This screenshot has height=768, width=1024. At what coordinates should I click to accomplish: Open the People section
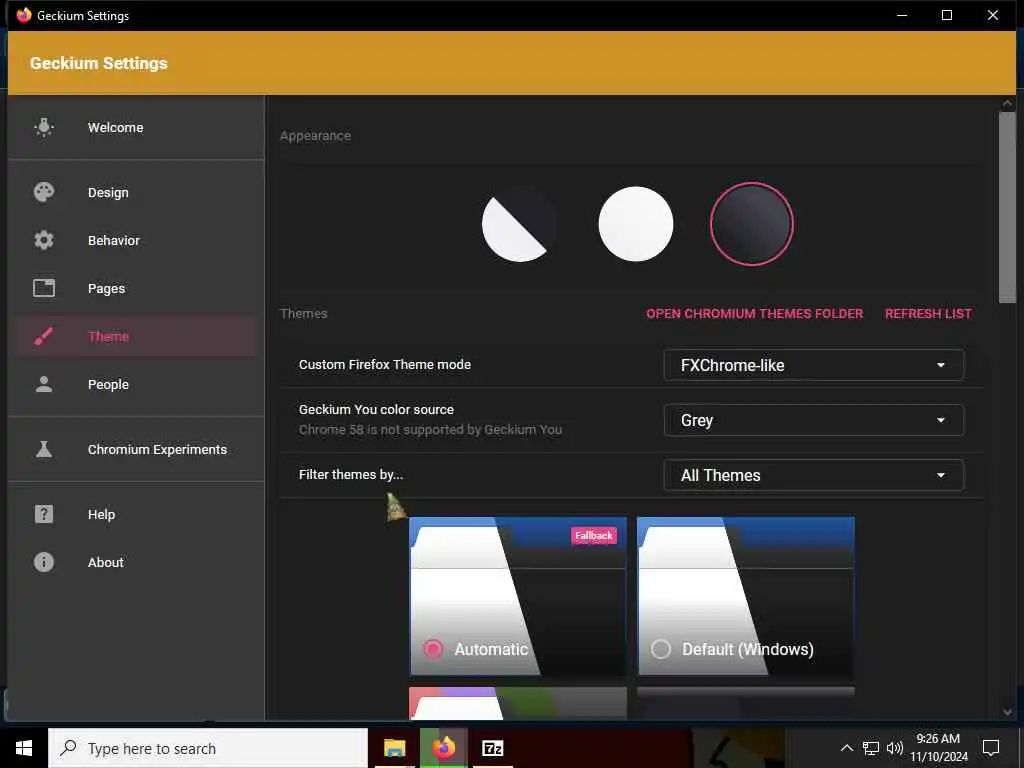tap(136, 384)
